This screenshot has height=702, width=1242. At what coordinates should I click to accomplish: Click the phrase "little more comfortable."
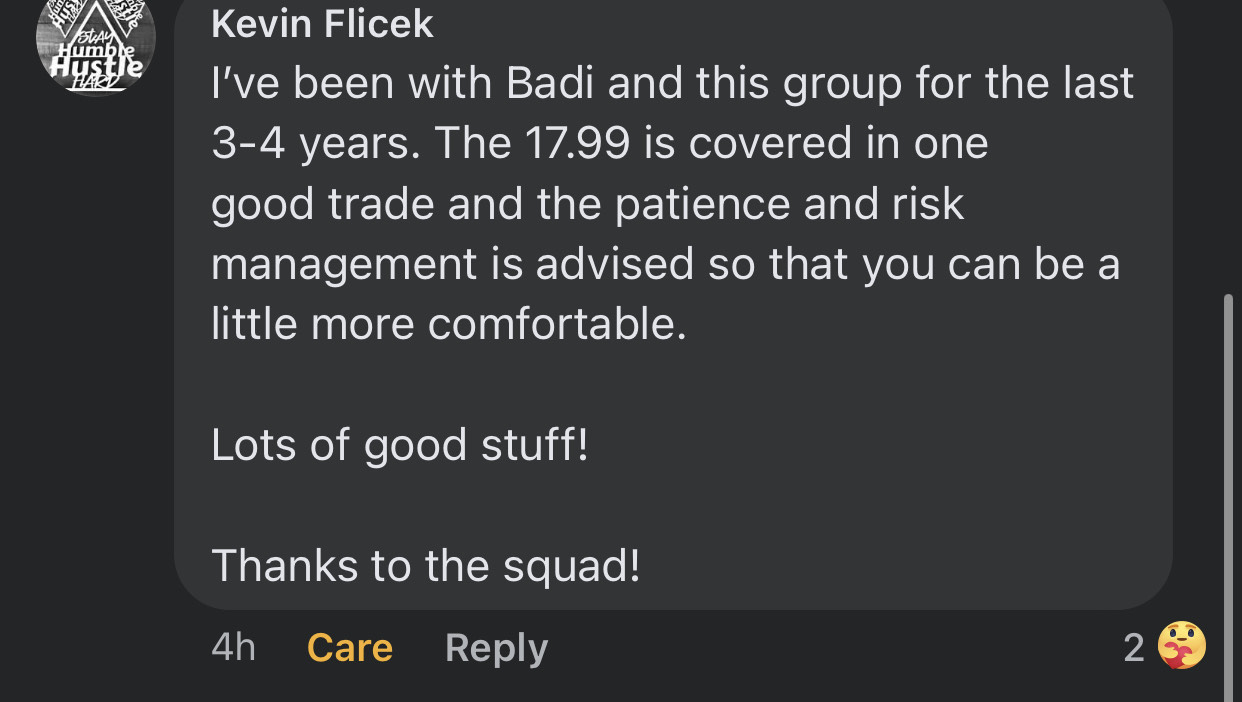point(449,325)
